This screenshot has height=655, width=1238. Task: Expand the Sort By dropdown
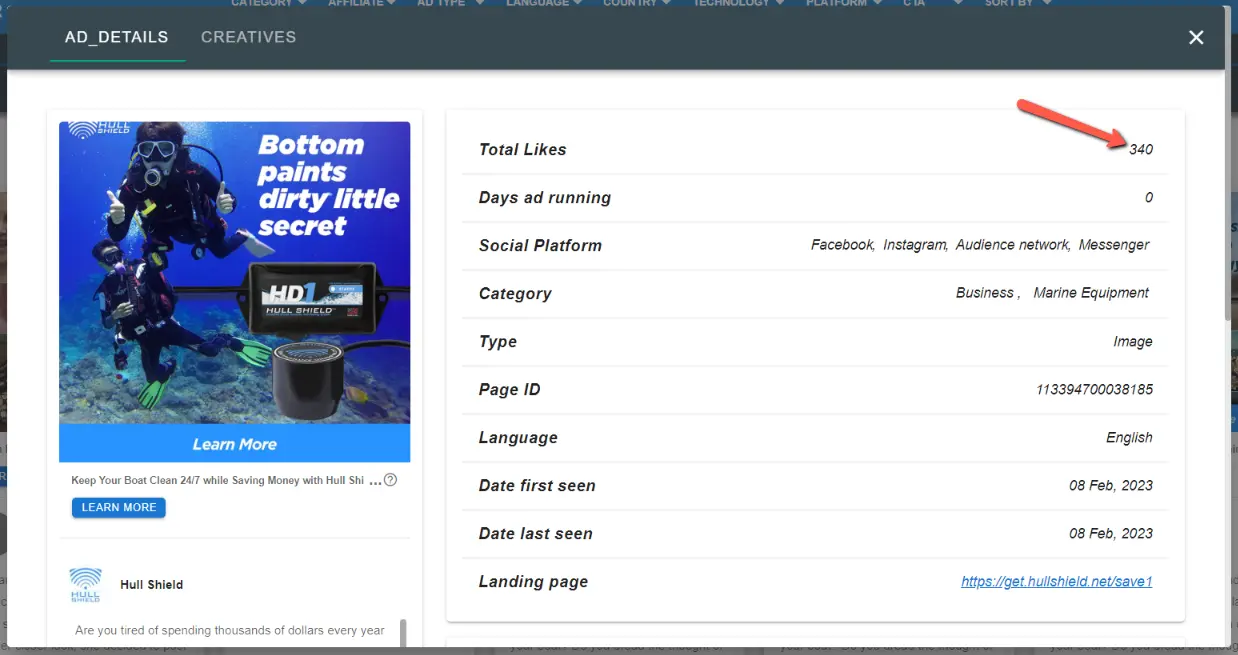1018,3
